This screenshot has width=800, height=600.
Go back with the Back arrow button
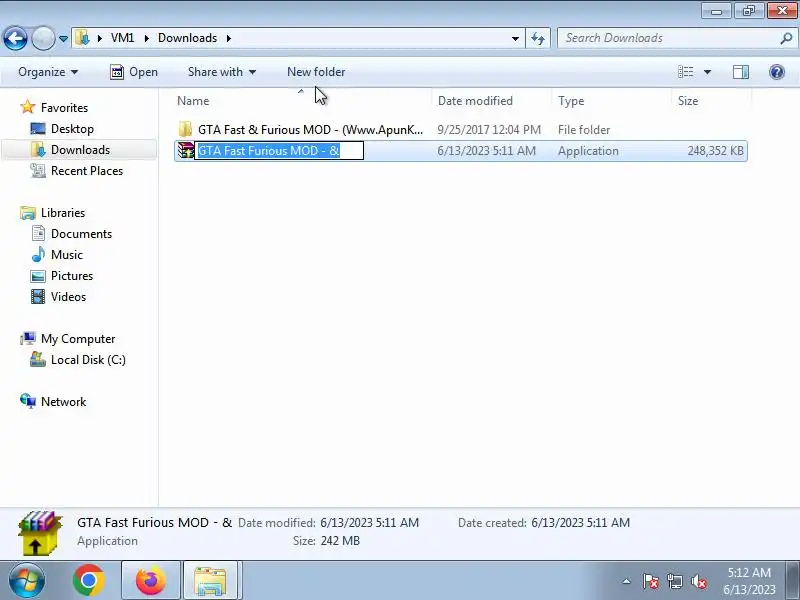click(x=15, y=38)
